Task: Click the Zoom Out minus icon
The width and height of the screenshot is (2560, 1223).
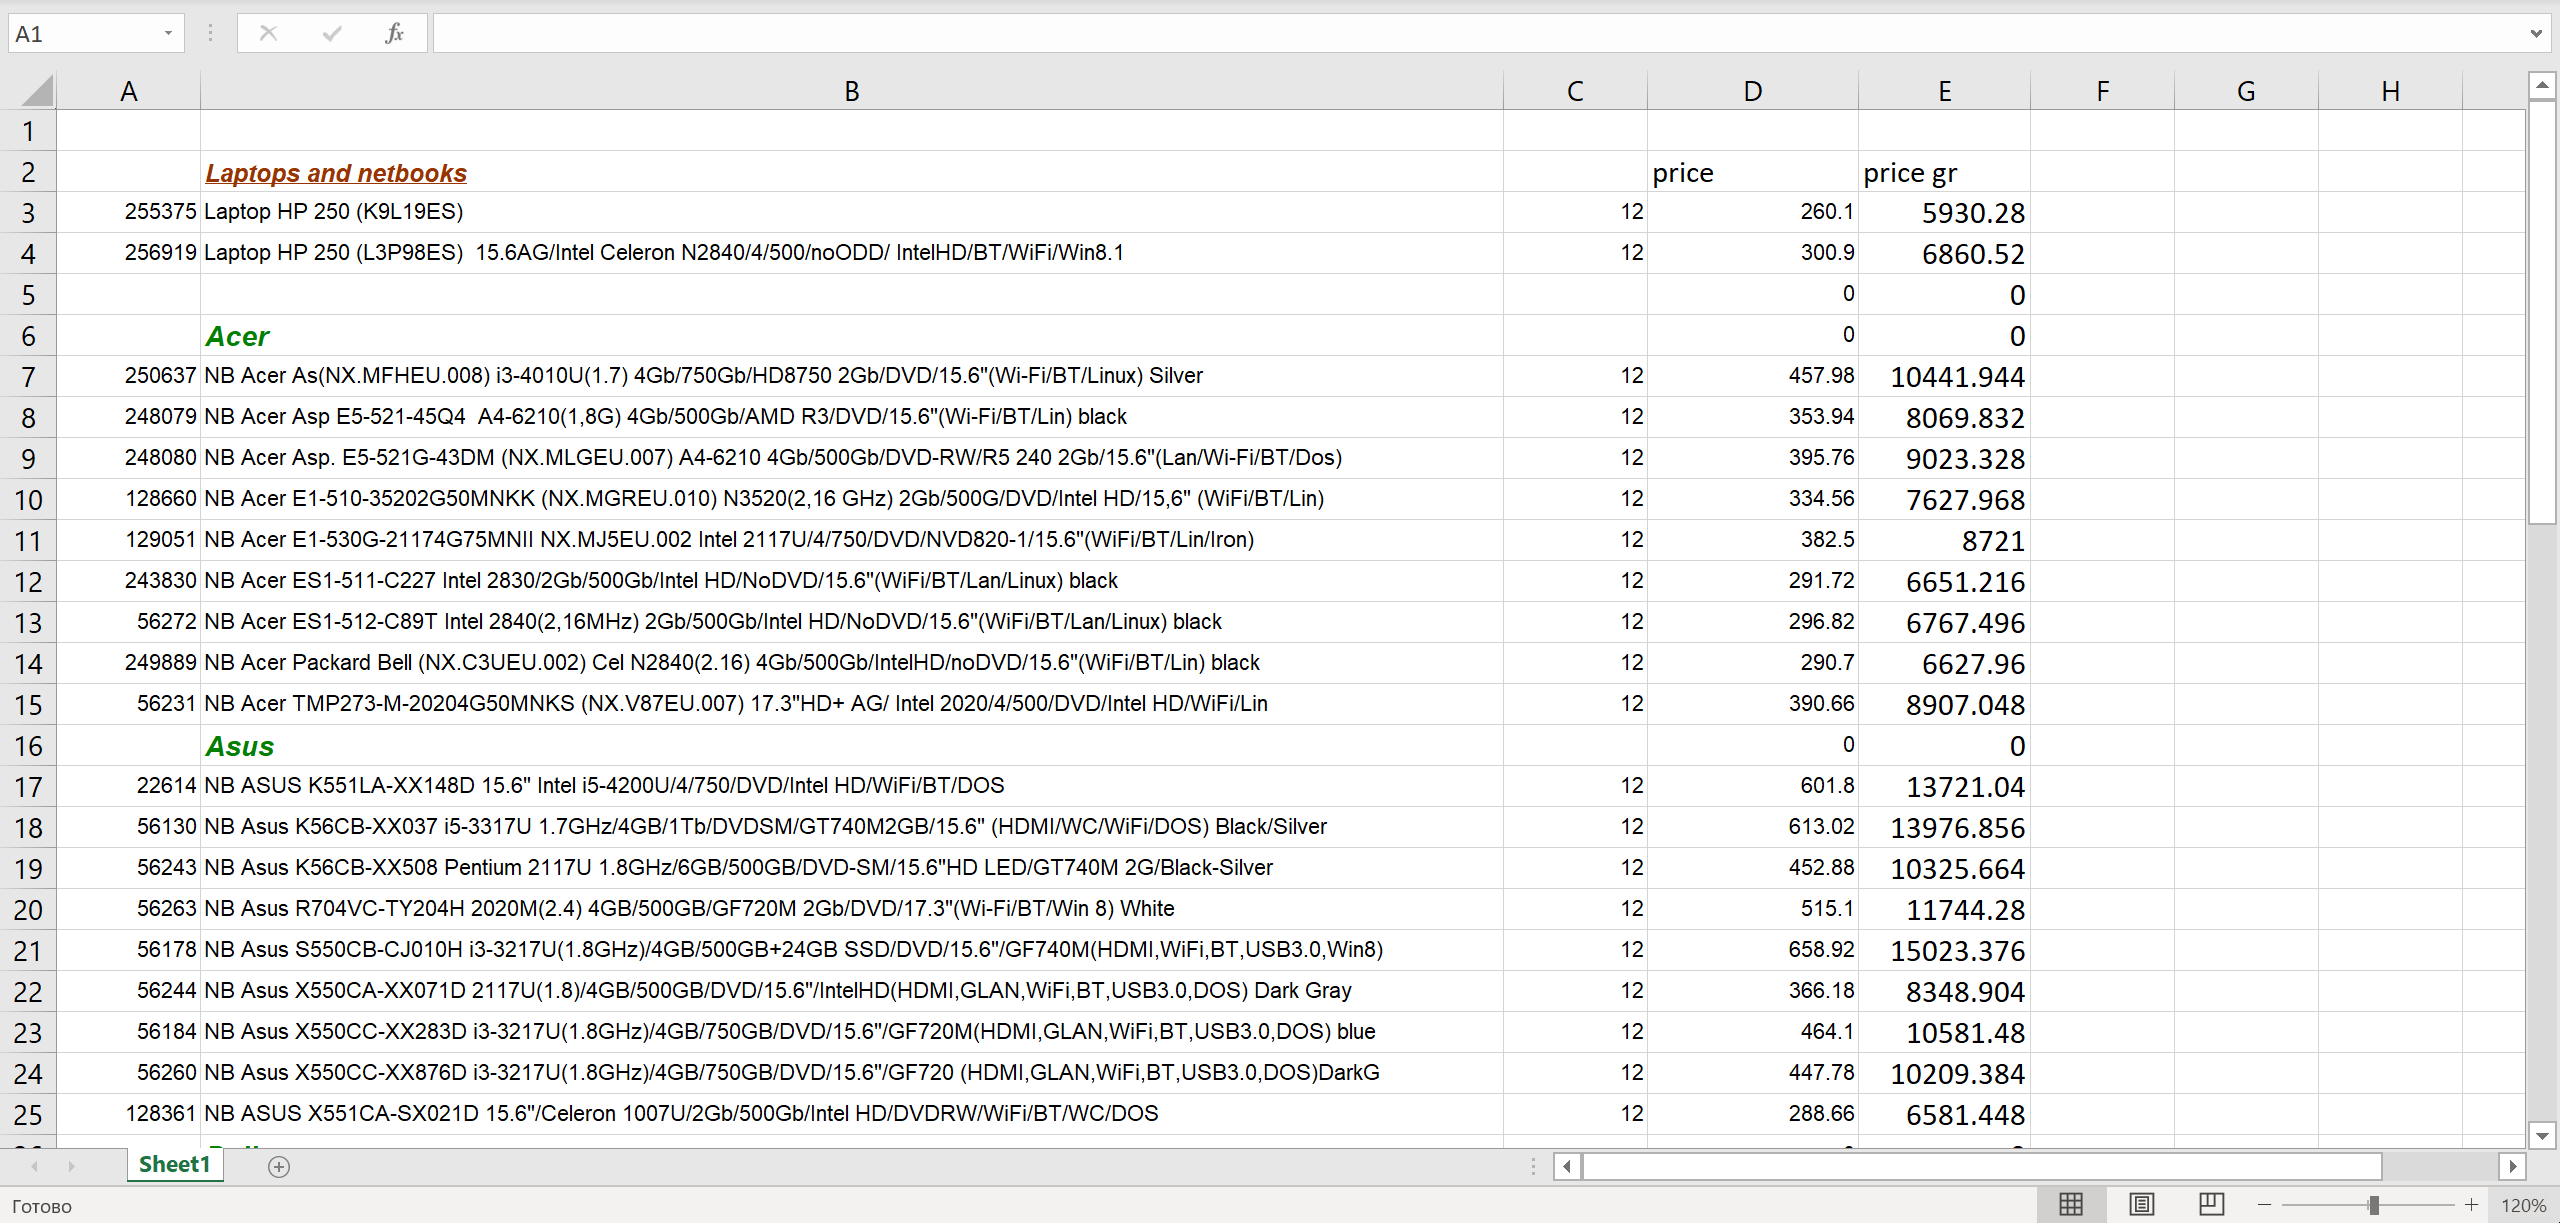Action: [x=2264, y=1204]
